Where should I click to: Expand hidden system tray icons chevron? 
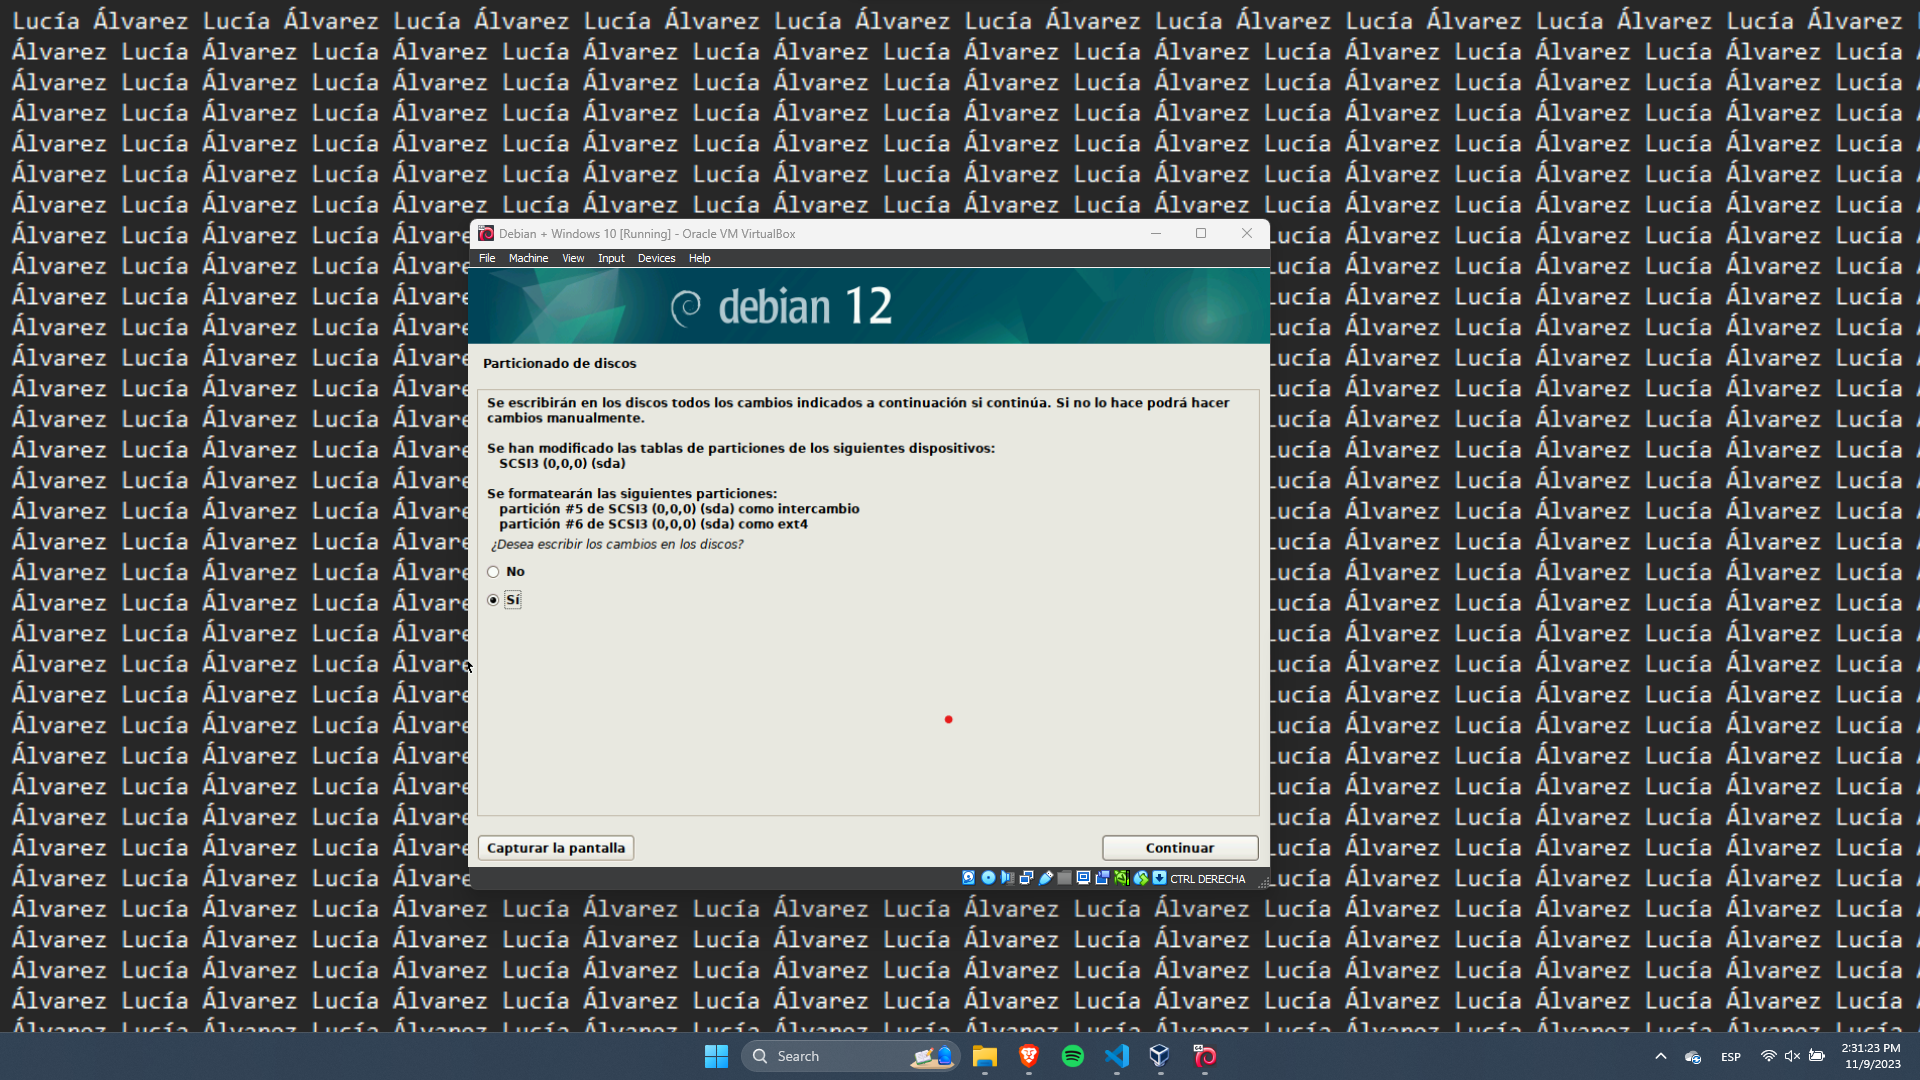click(1661, 1056)
